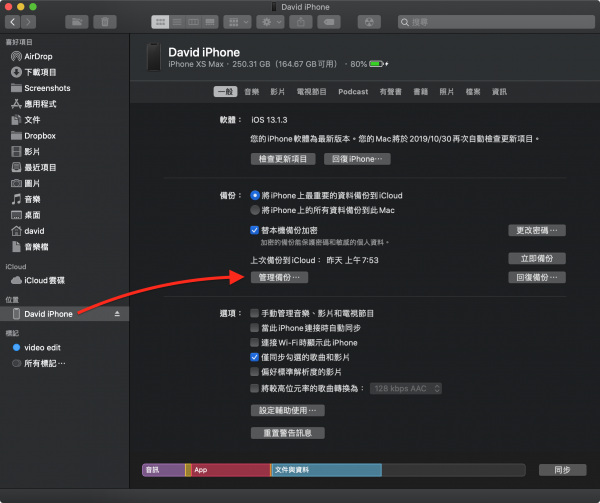Image resolution: width=600 pixels, height=503 pixels.
Task: Enable auto sync when iPhone connected
Action: 254,328
